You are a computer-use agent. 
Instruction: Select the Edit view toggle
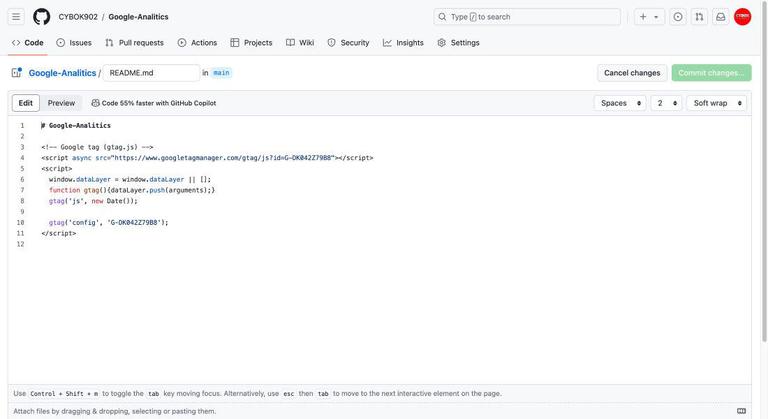[25, 103]
